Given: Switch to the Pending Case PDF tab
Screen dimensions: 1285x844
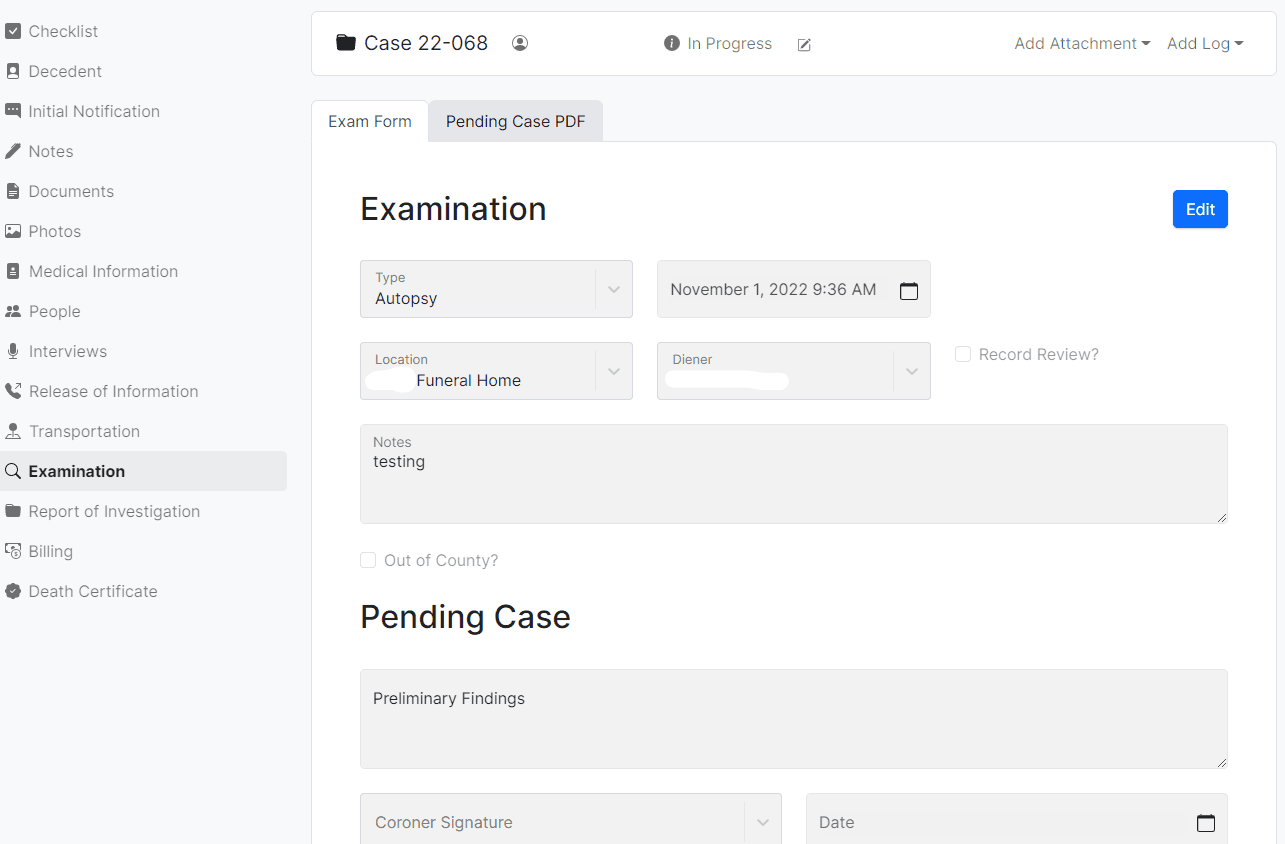Looking at the screenshot, I should click(x=515, y=121).
